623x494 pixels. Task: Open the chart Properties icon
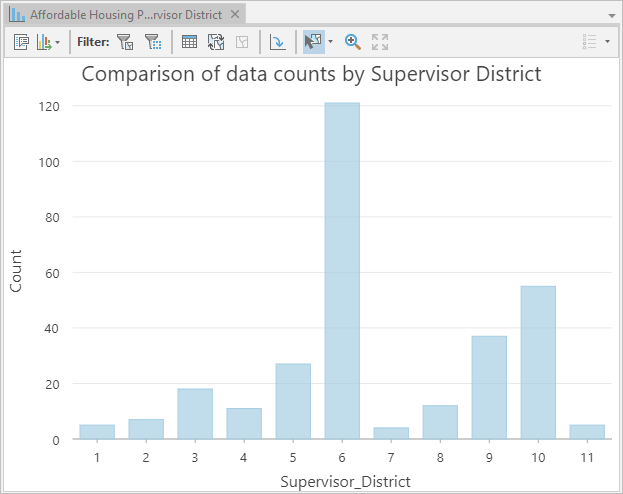21,42
